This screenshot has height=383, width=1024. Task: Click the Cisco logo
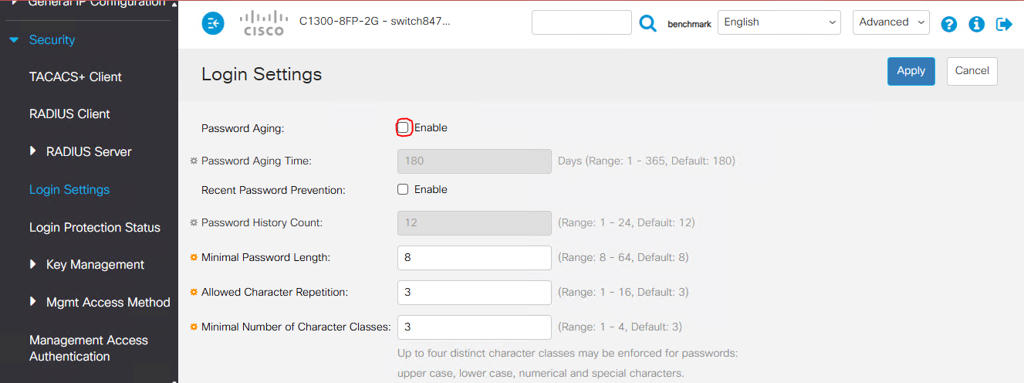click(x=264, y=23)
